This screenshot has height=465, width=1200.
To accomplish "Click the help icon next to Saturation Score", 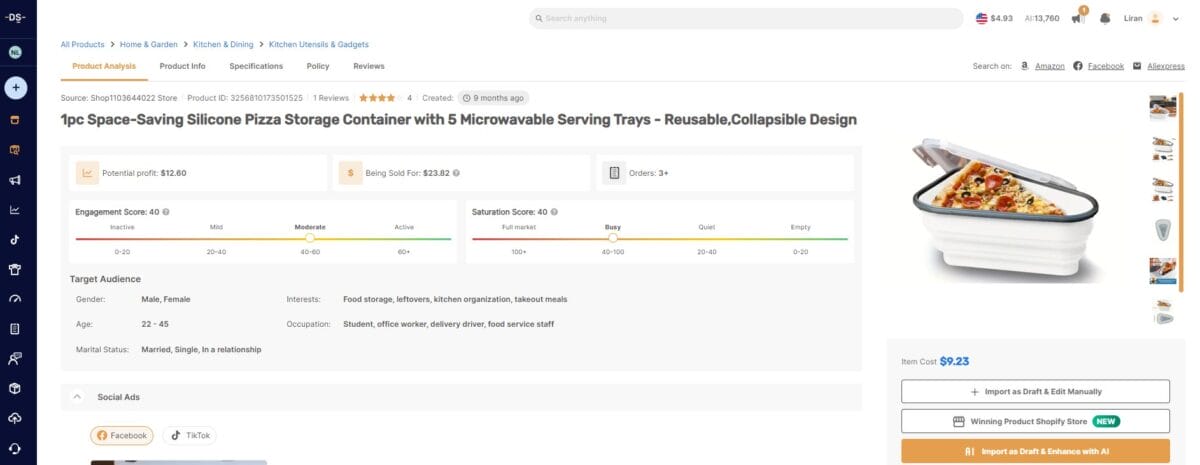I will click(x=553, y=212).
